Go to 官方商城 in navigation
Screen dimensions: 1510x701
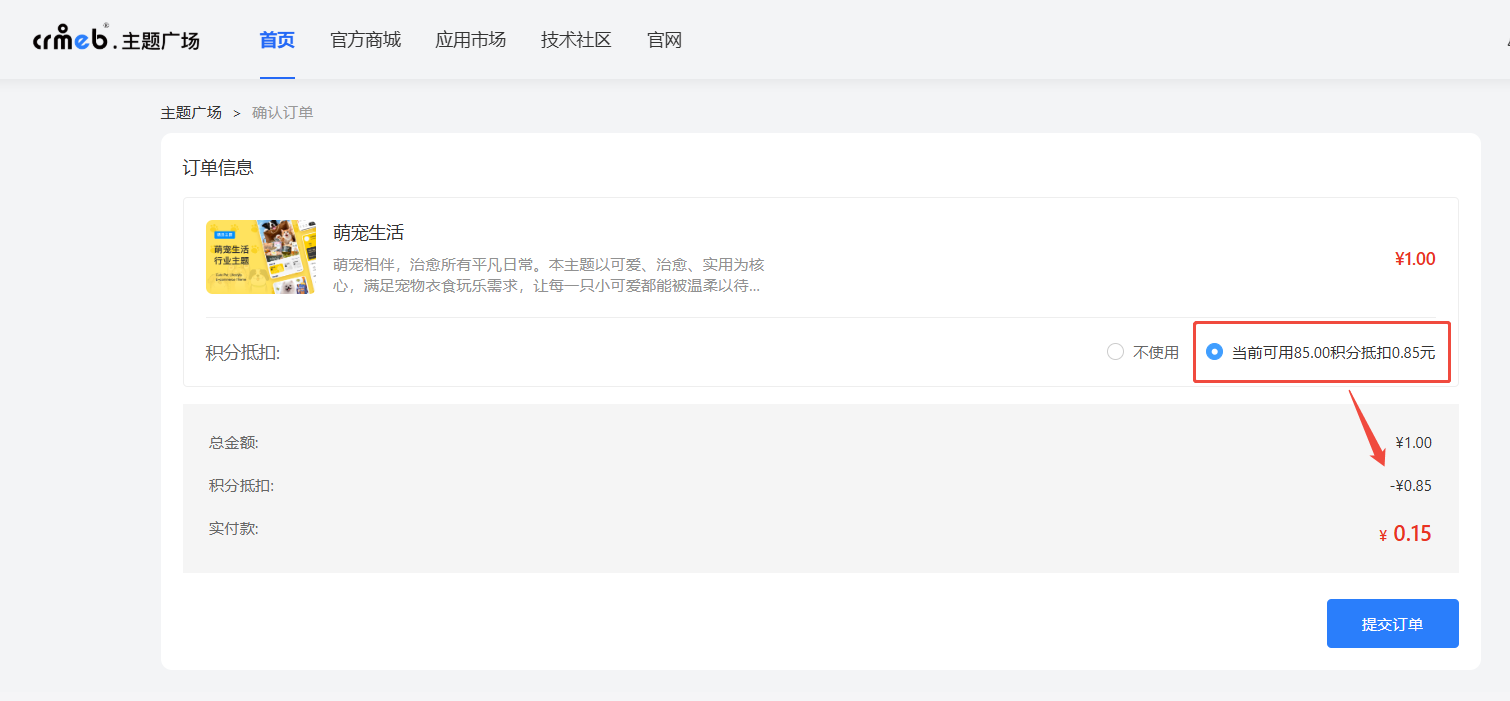365,40
